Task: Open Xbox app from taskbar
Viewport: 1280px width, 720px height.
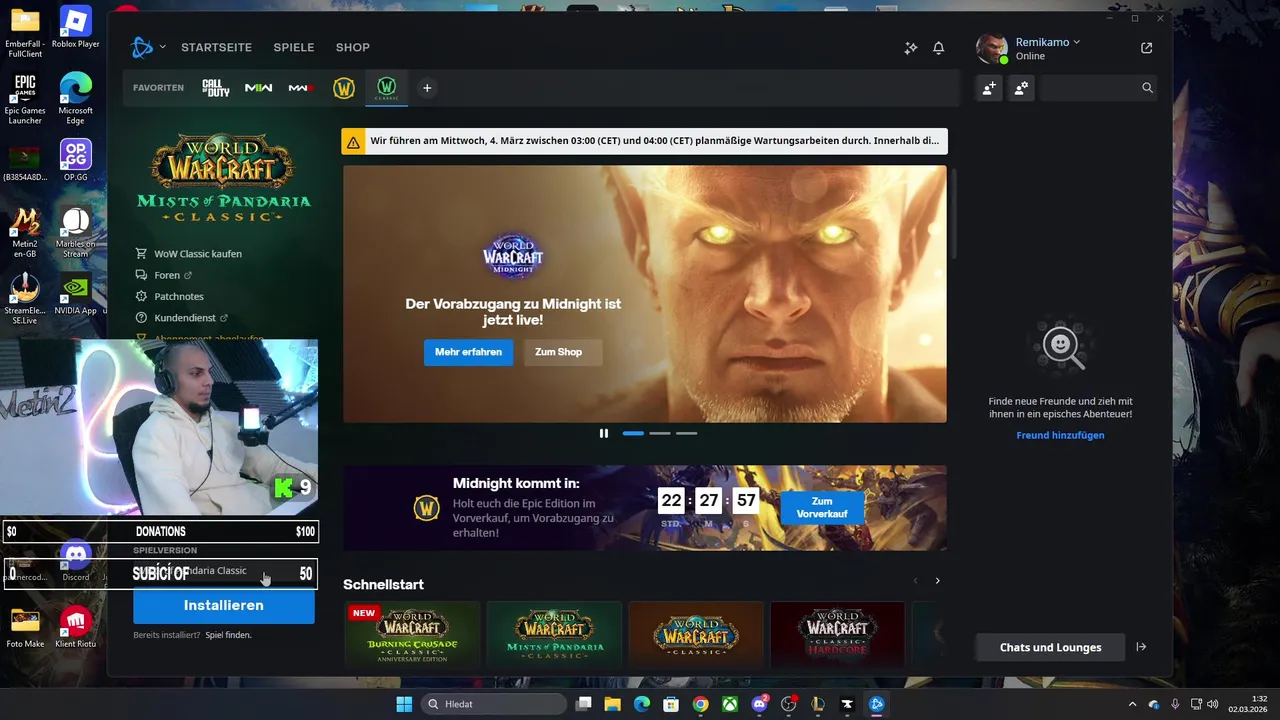Action: pos(730,704)
